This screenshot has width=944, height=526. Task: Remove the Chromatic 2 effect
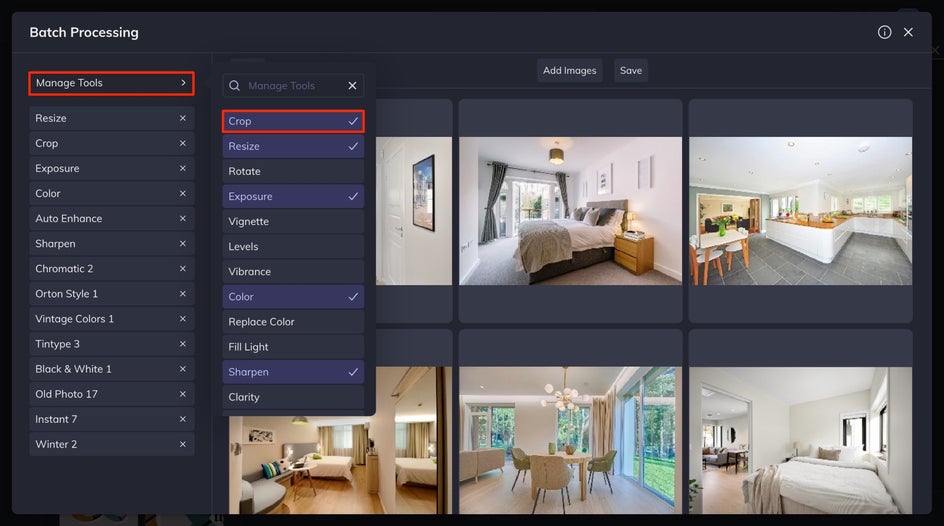[x=182, y=268]
